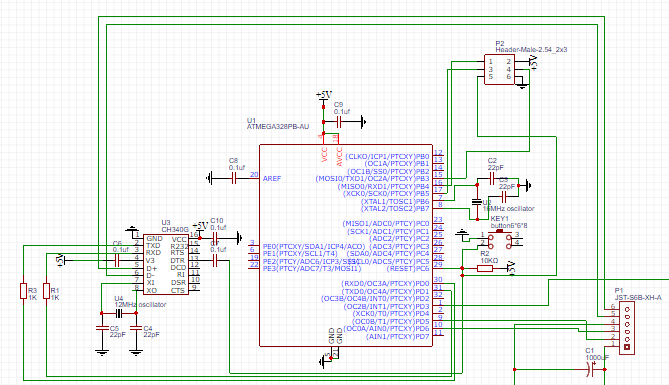This screenshot has height=385, width=669.
Task: Click the ground symbol right of C9
Action: click(x=363, y=122)
